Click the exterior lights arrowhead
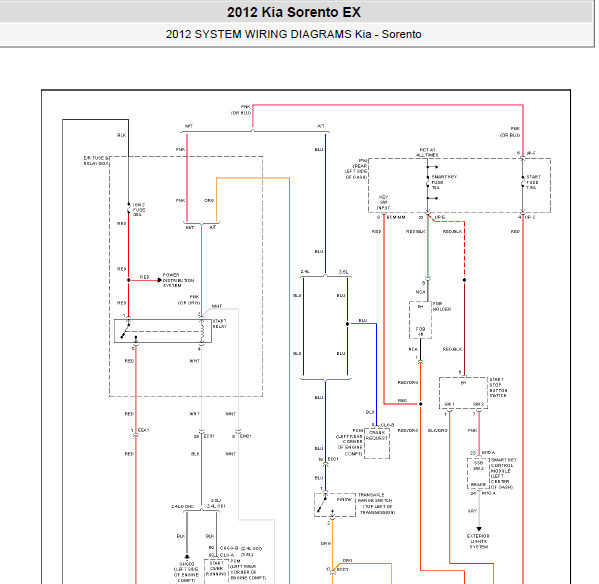The width and height of the screenshot is (599, 584). click(479, 529)
